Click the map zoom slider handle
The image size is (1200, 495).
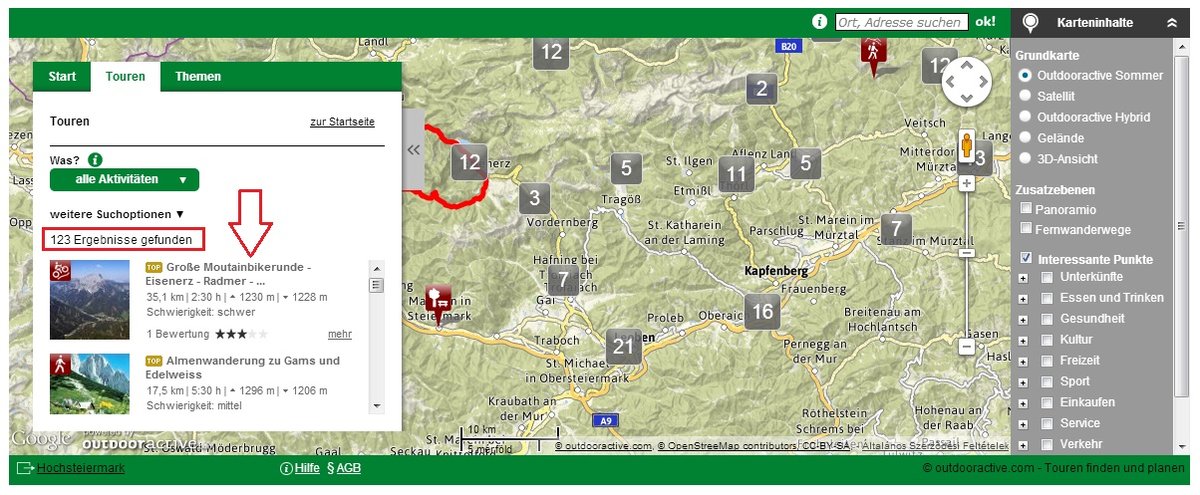966,253
